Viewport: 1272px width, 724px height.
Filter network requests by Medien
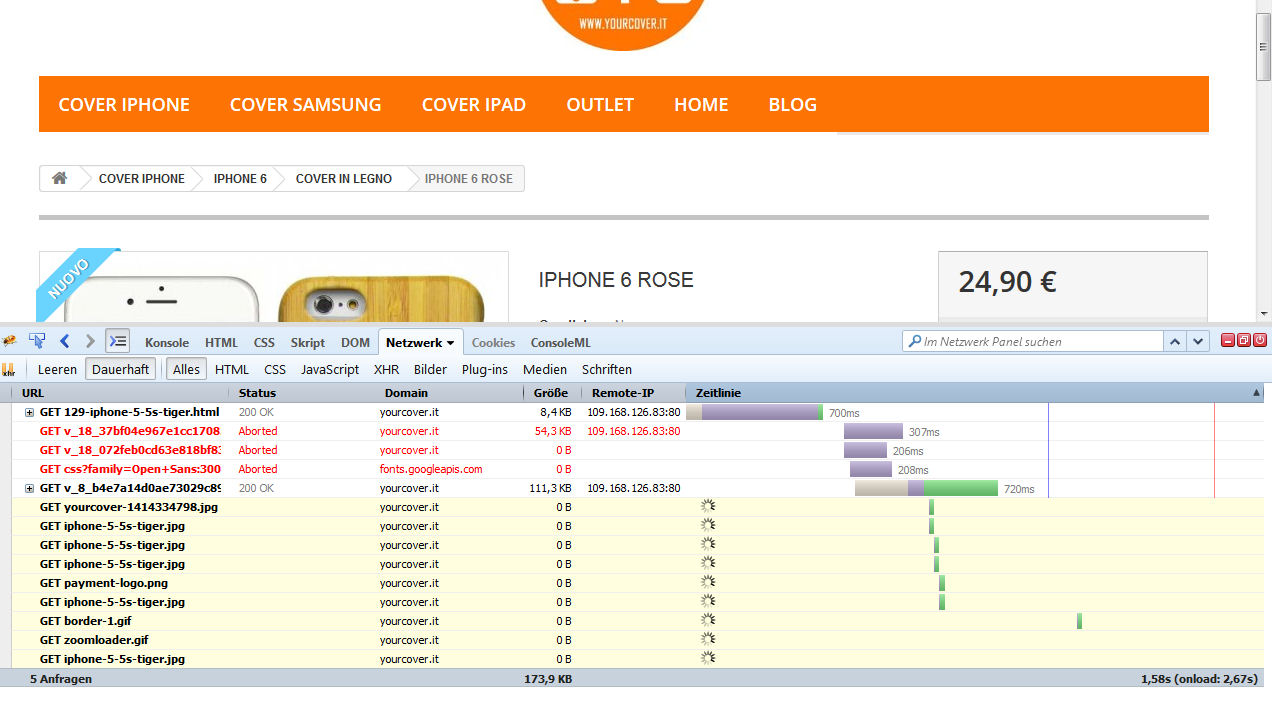click(545, 369)
